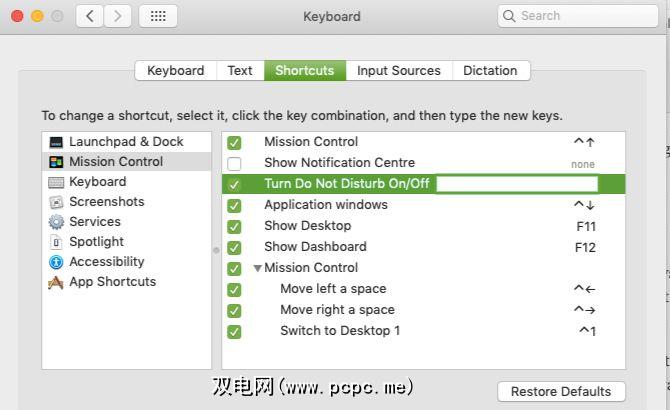Image resolution: width=670 pixels, height=410 pixels.
Task: Open the Screenshots shortcuts category icon
Action: click(x=56, y=202)
